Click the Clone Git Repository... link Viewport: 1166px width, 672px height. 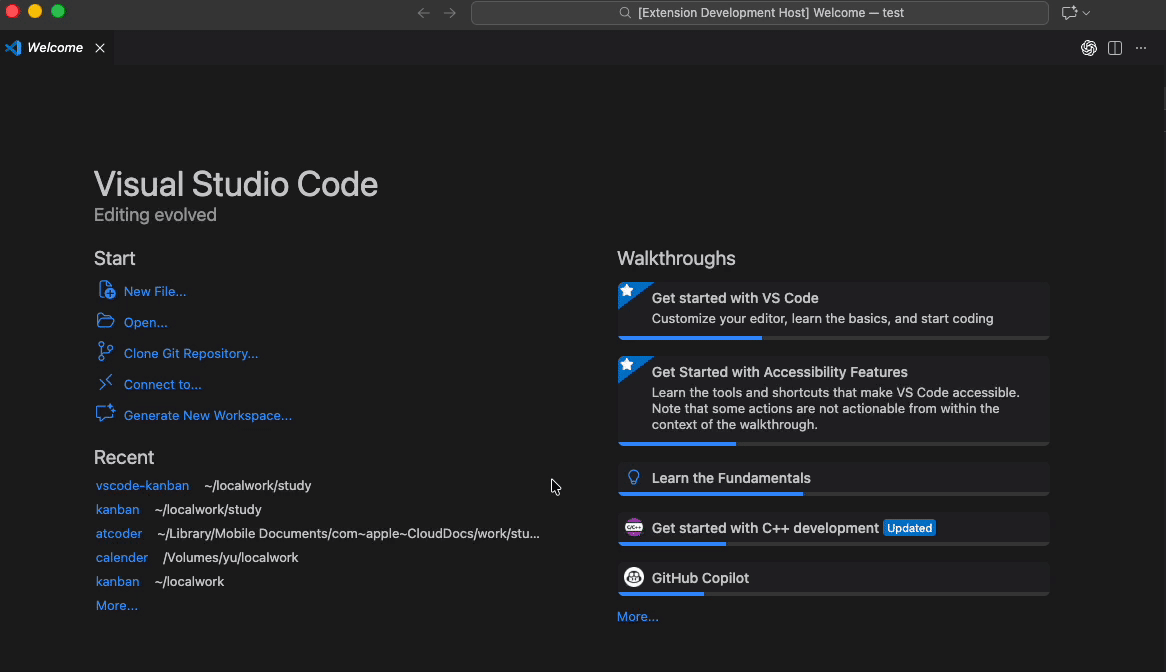(x=191, y=353)
